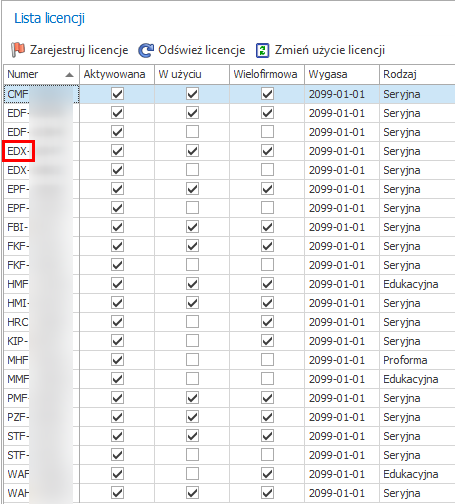The width and height of the screenshot is (455, 504).
Task: Click the red flag Zarejestruj licencje icon
Action: (x=18, y=50)
